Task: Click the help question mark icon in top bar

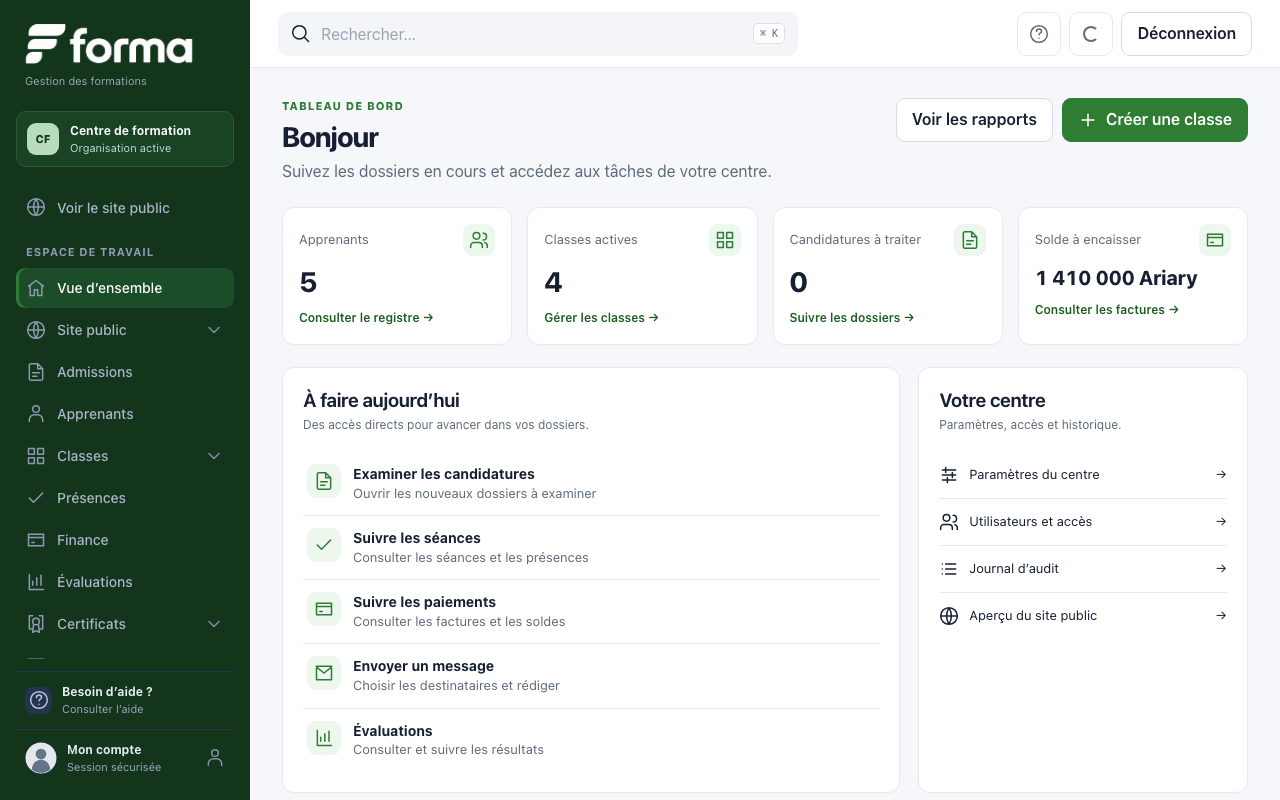Action: click(1039, 34)
